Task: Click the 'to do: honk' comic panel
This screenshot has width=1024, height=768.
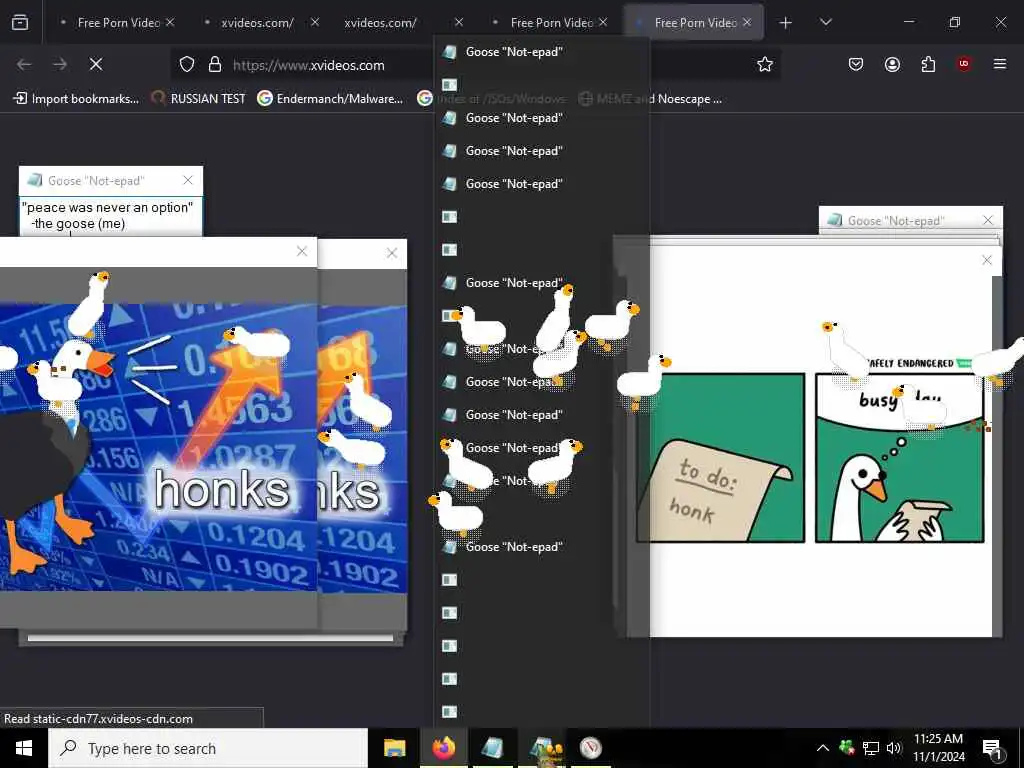Action: (x=720, y=458)
